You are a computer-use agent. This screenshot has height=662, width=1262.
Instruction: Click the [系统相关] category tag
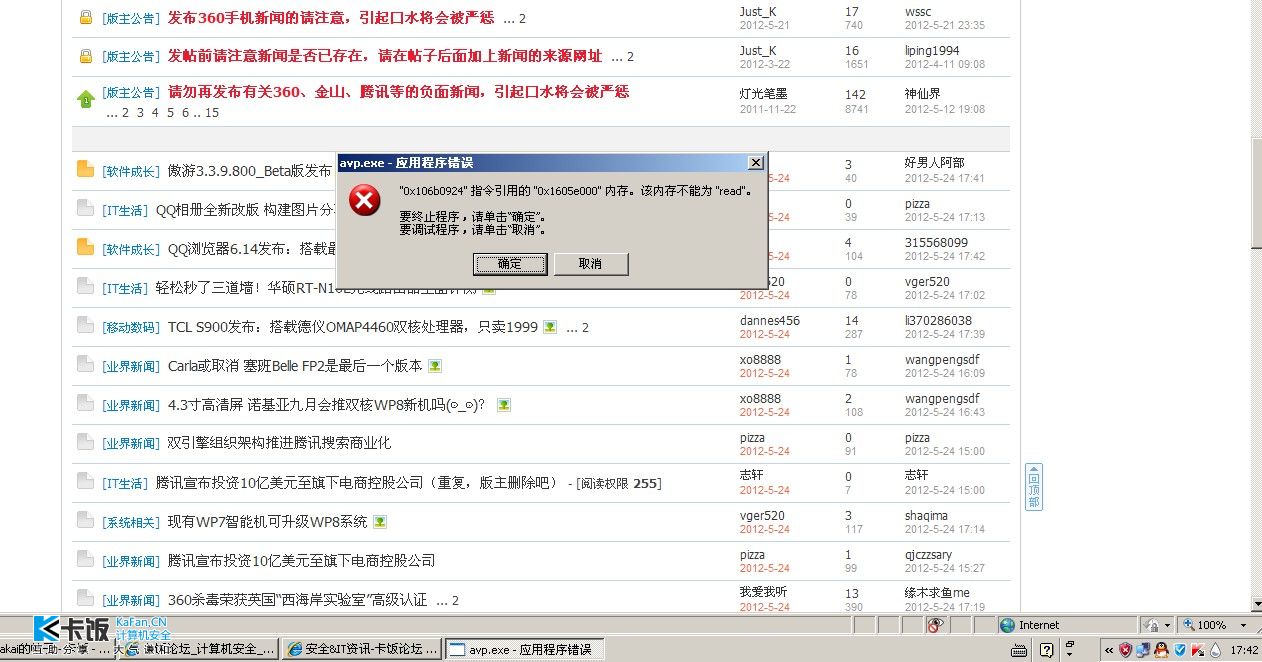tap(130, 522)
